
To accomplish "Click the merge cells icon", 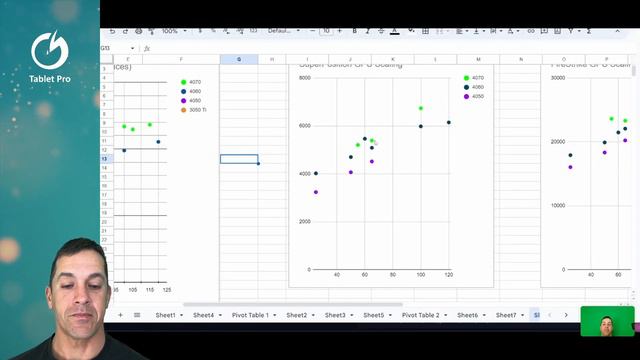I will 439,31.
